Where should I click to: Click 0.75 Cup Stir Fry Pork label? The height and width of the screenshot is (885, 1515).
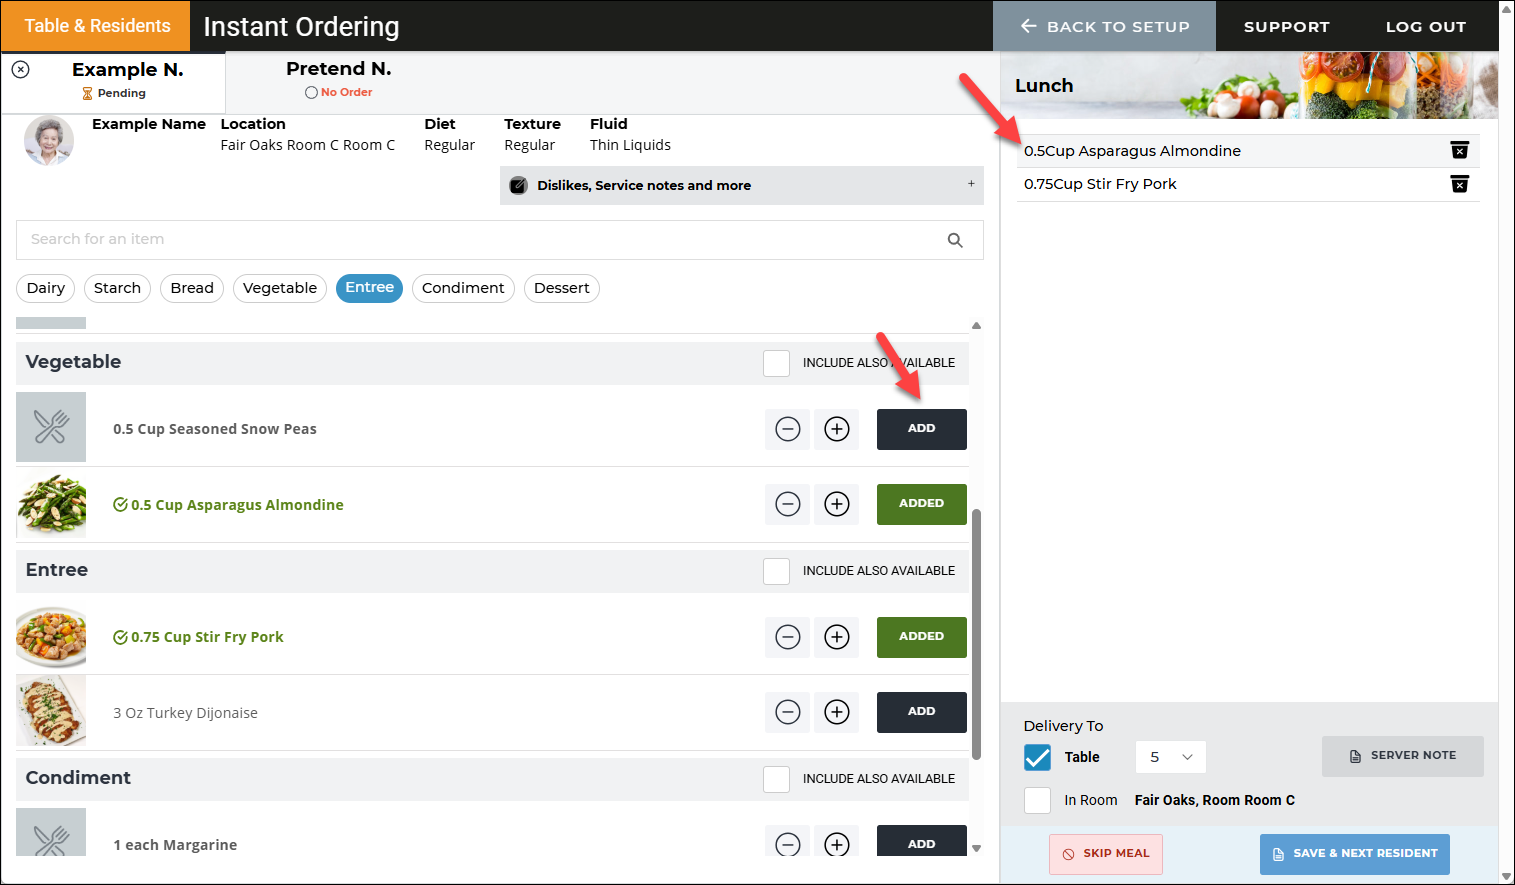[207, 637]
